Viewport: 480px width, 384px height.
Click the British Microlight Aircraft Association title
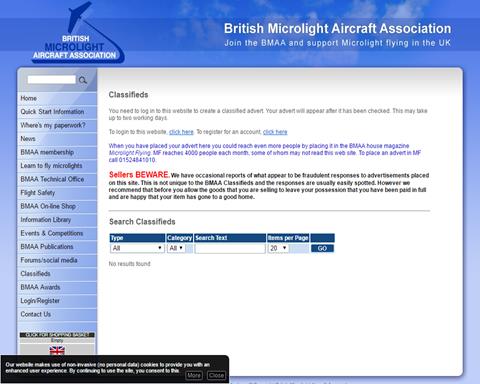[x=337, y=29]
